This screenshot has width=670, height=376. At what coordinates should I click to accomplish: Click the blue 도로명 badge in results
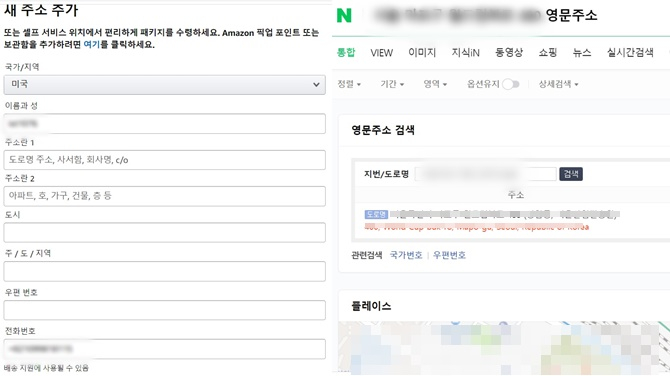[376, 214]
